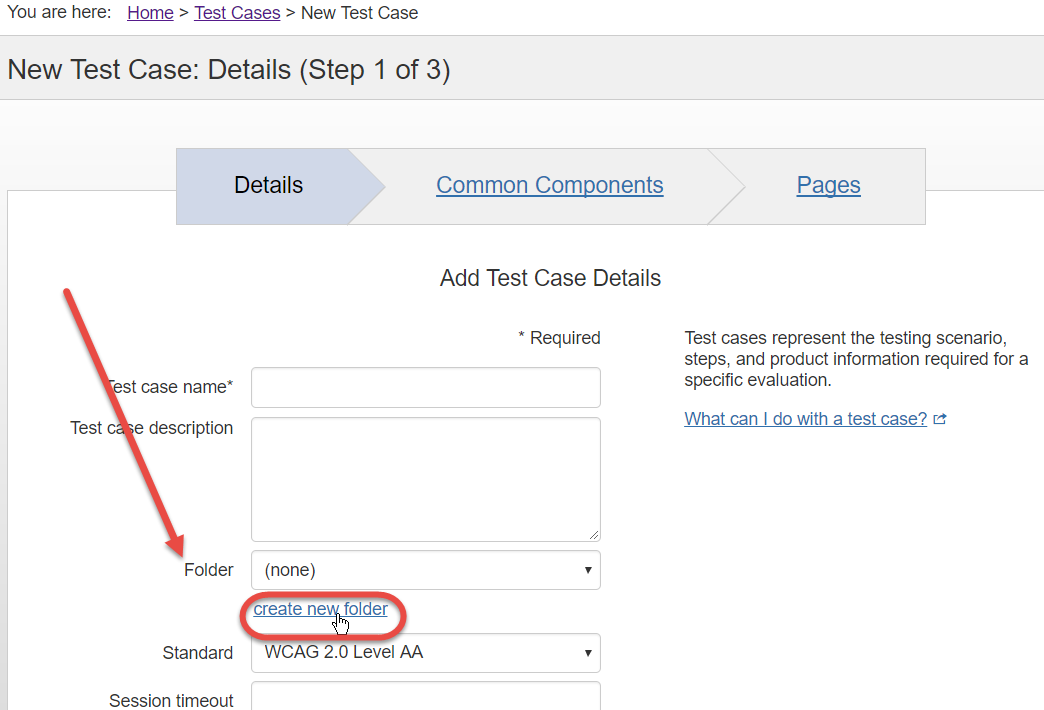Click inside the Test case description textarea
This screenshot has width=1044, height=710.
tap(425, 479)
